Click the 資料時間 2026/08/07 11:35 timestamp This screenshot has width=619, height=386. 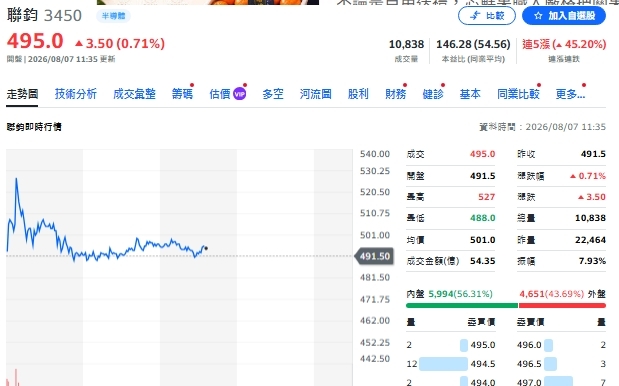coord(542,127)
